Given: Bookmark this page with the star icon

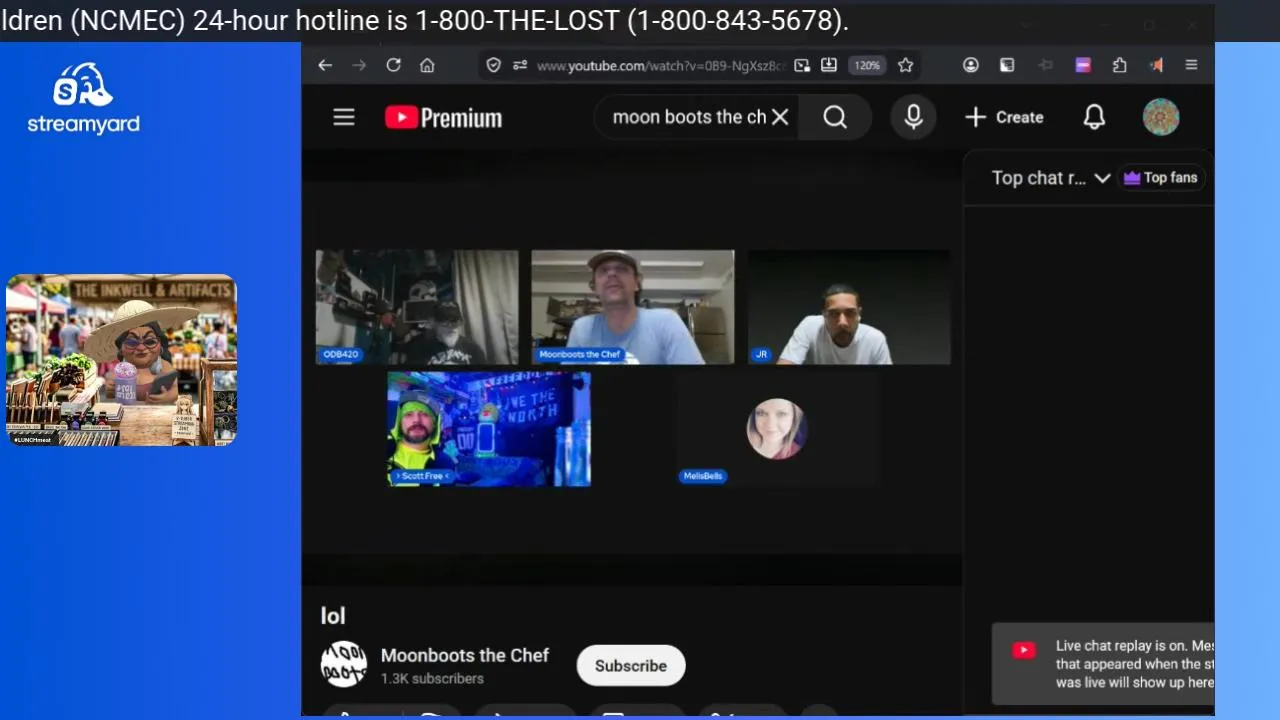Looking at the screenshot, I should (x=905, y=65).
